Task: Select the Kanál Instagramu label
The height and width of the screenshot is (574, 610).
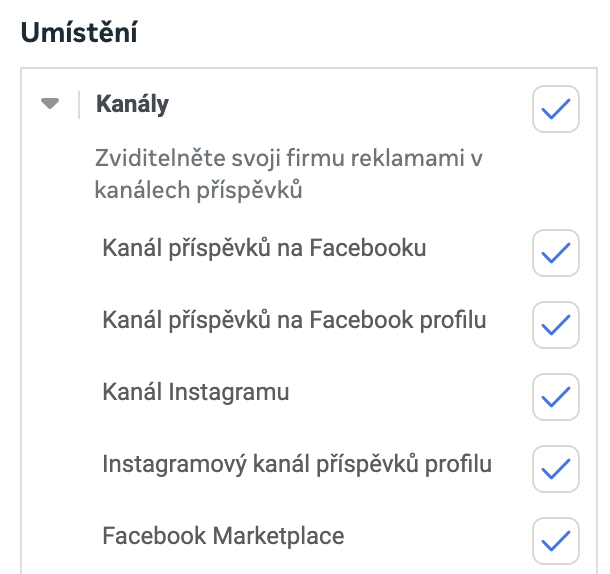Action: coord(196,392)
